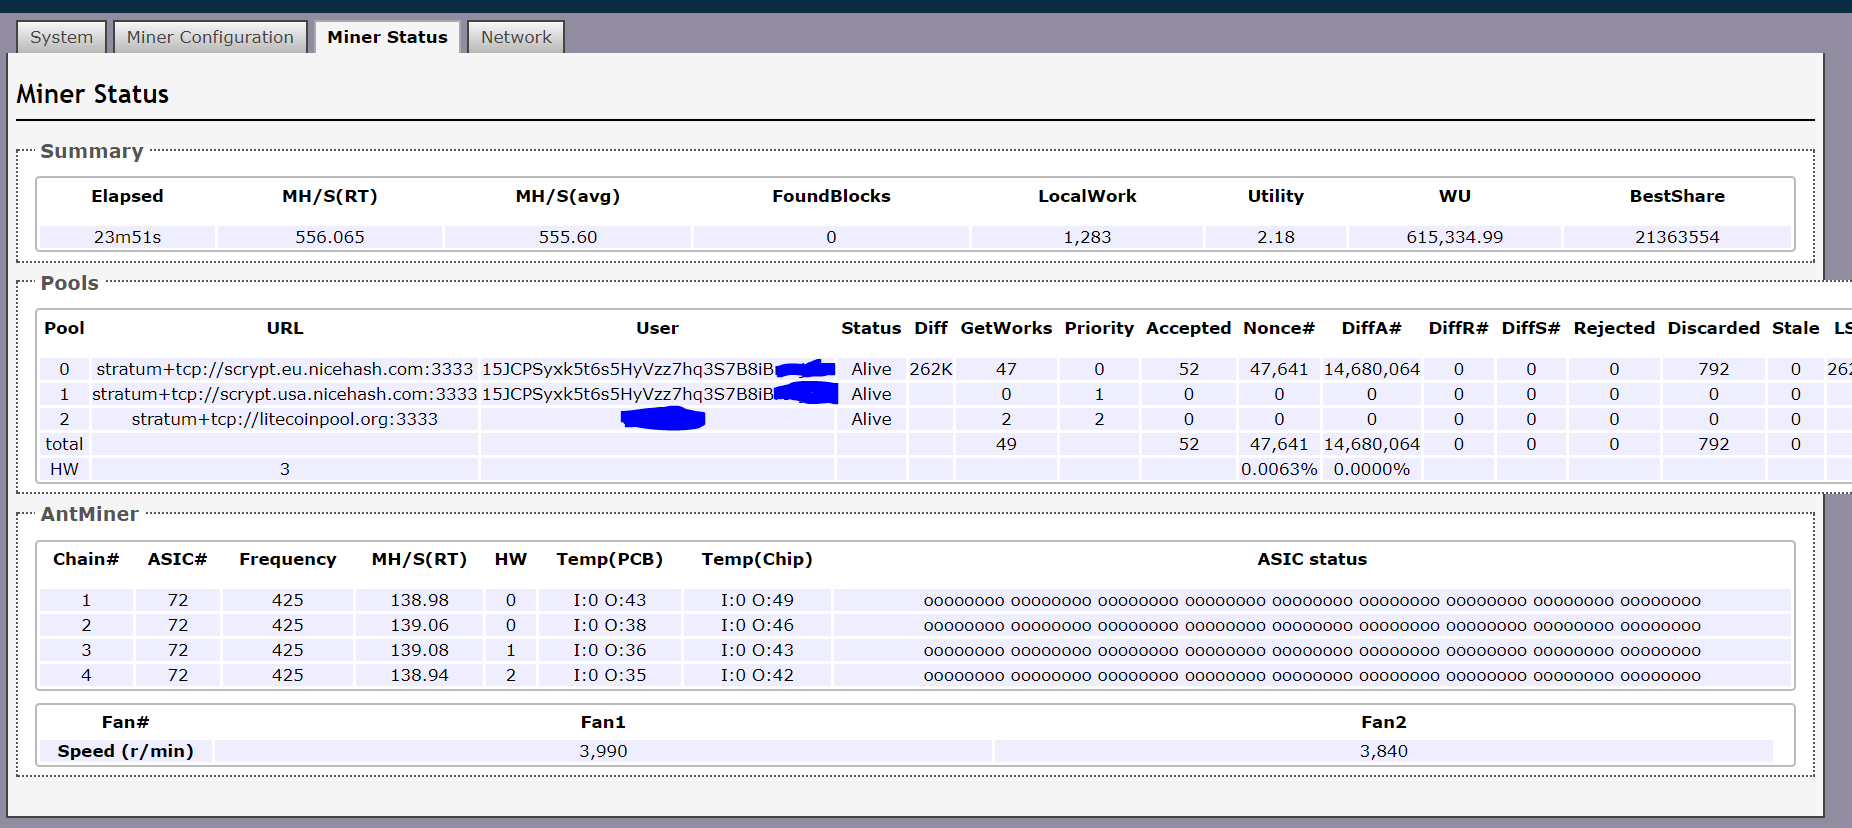Click chain 3 hashrate 139.08
1852x828 pixels.
point(419,650)
